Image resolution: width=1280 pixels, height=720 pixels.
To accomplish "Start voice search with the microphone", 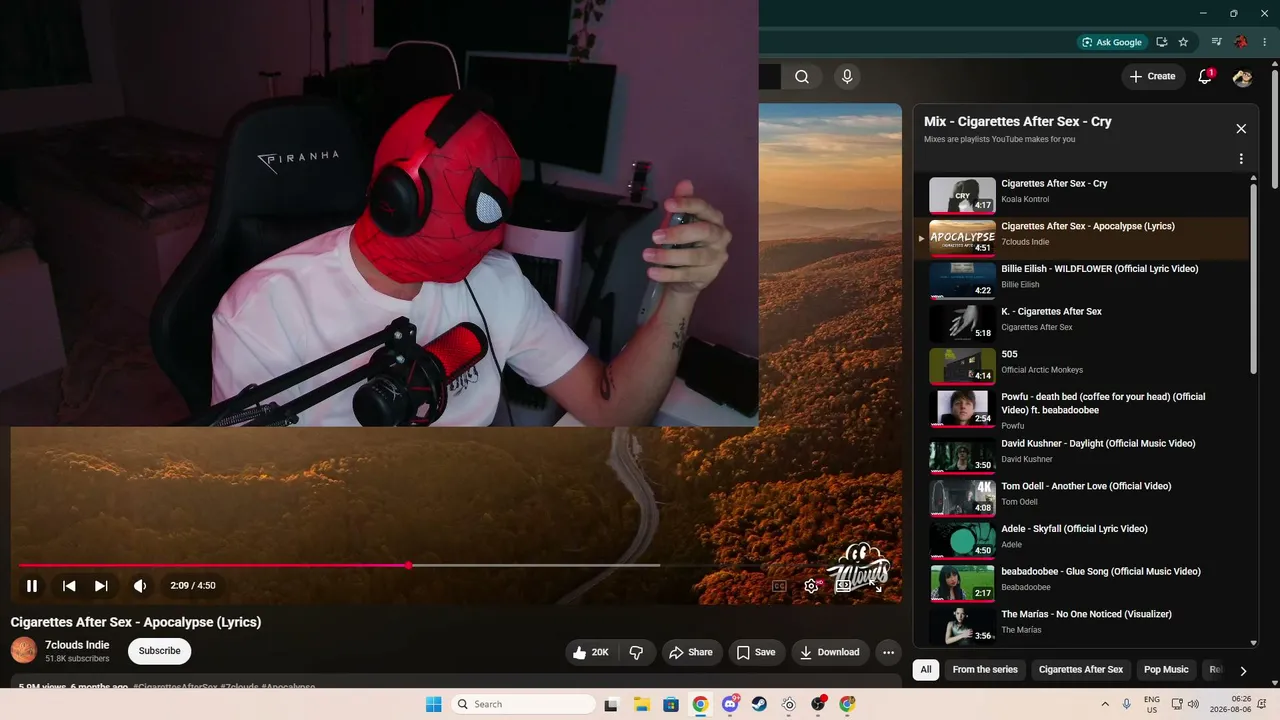I will [847, 76].
